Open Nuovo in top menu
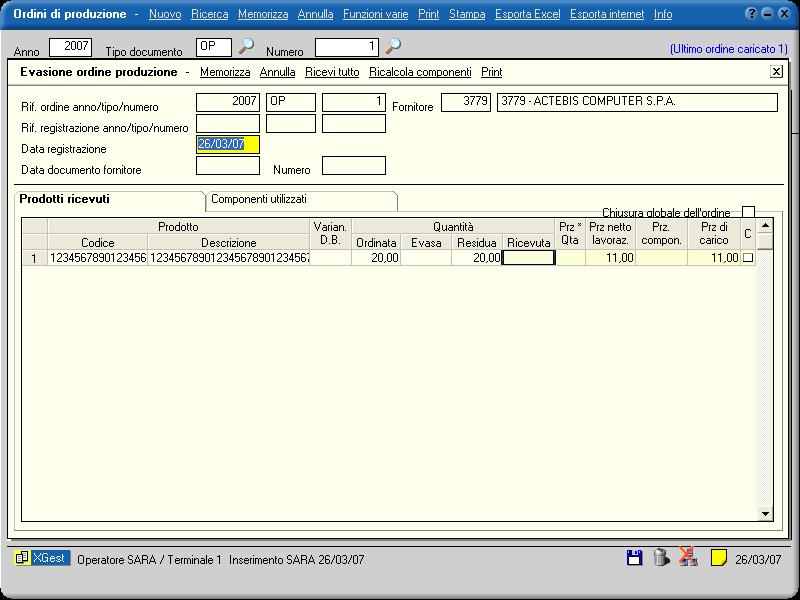Viewport: 800px width, 600px height. click(165, 14)
